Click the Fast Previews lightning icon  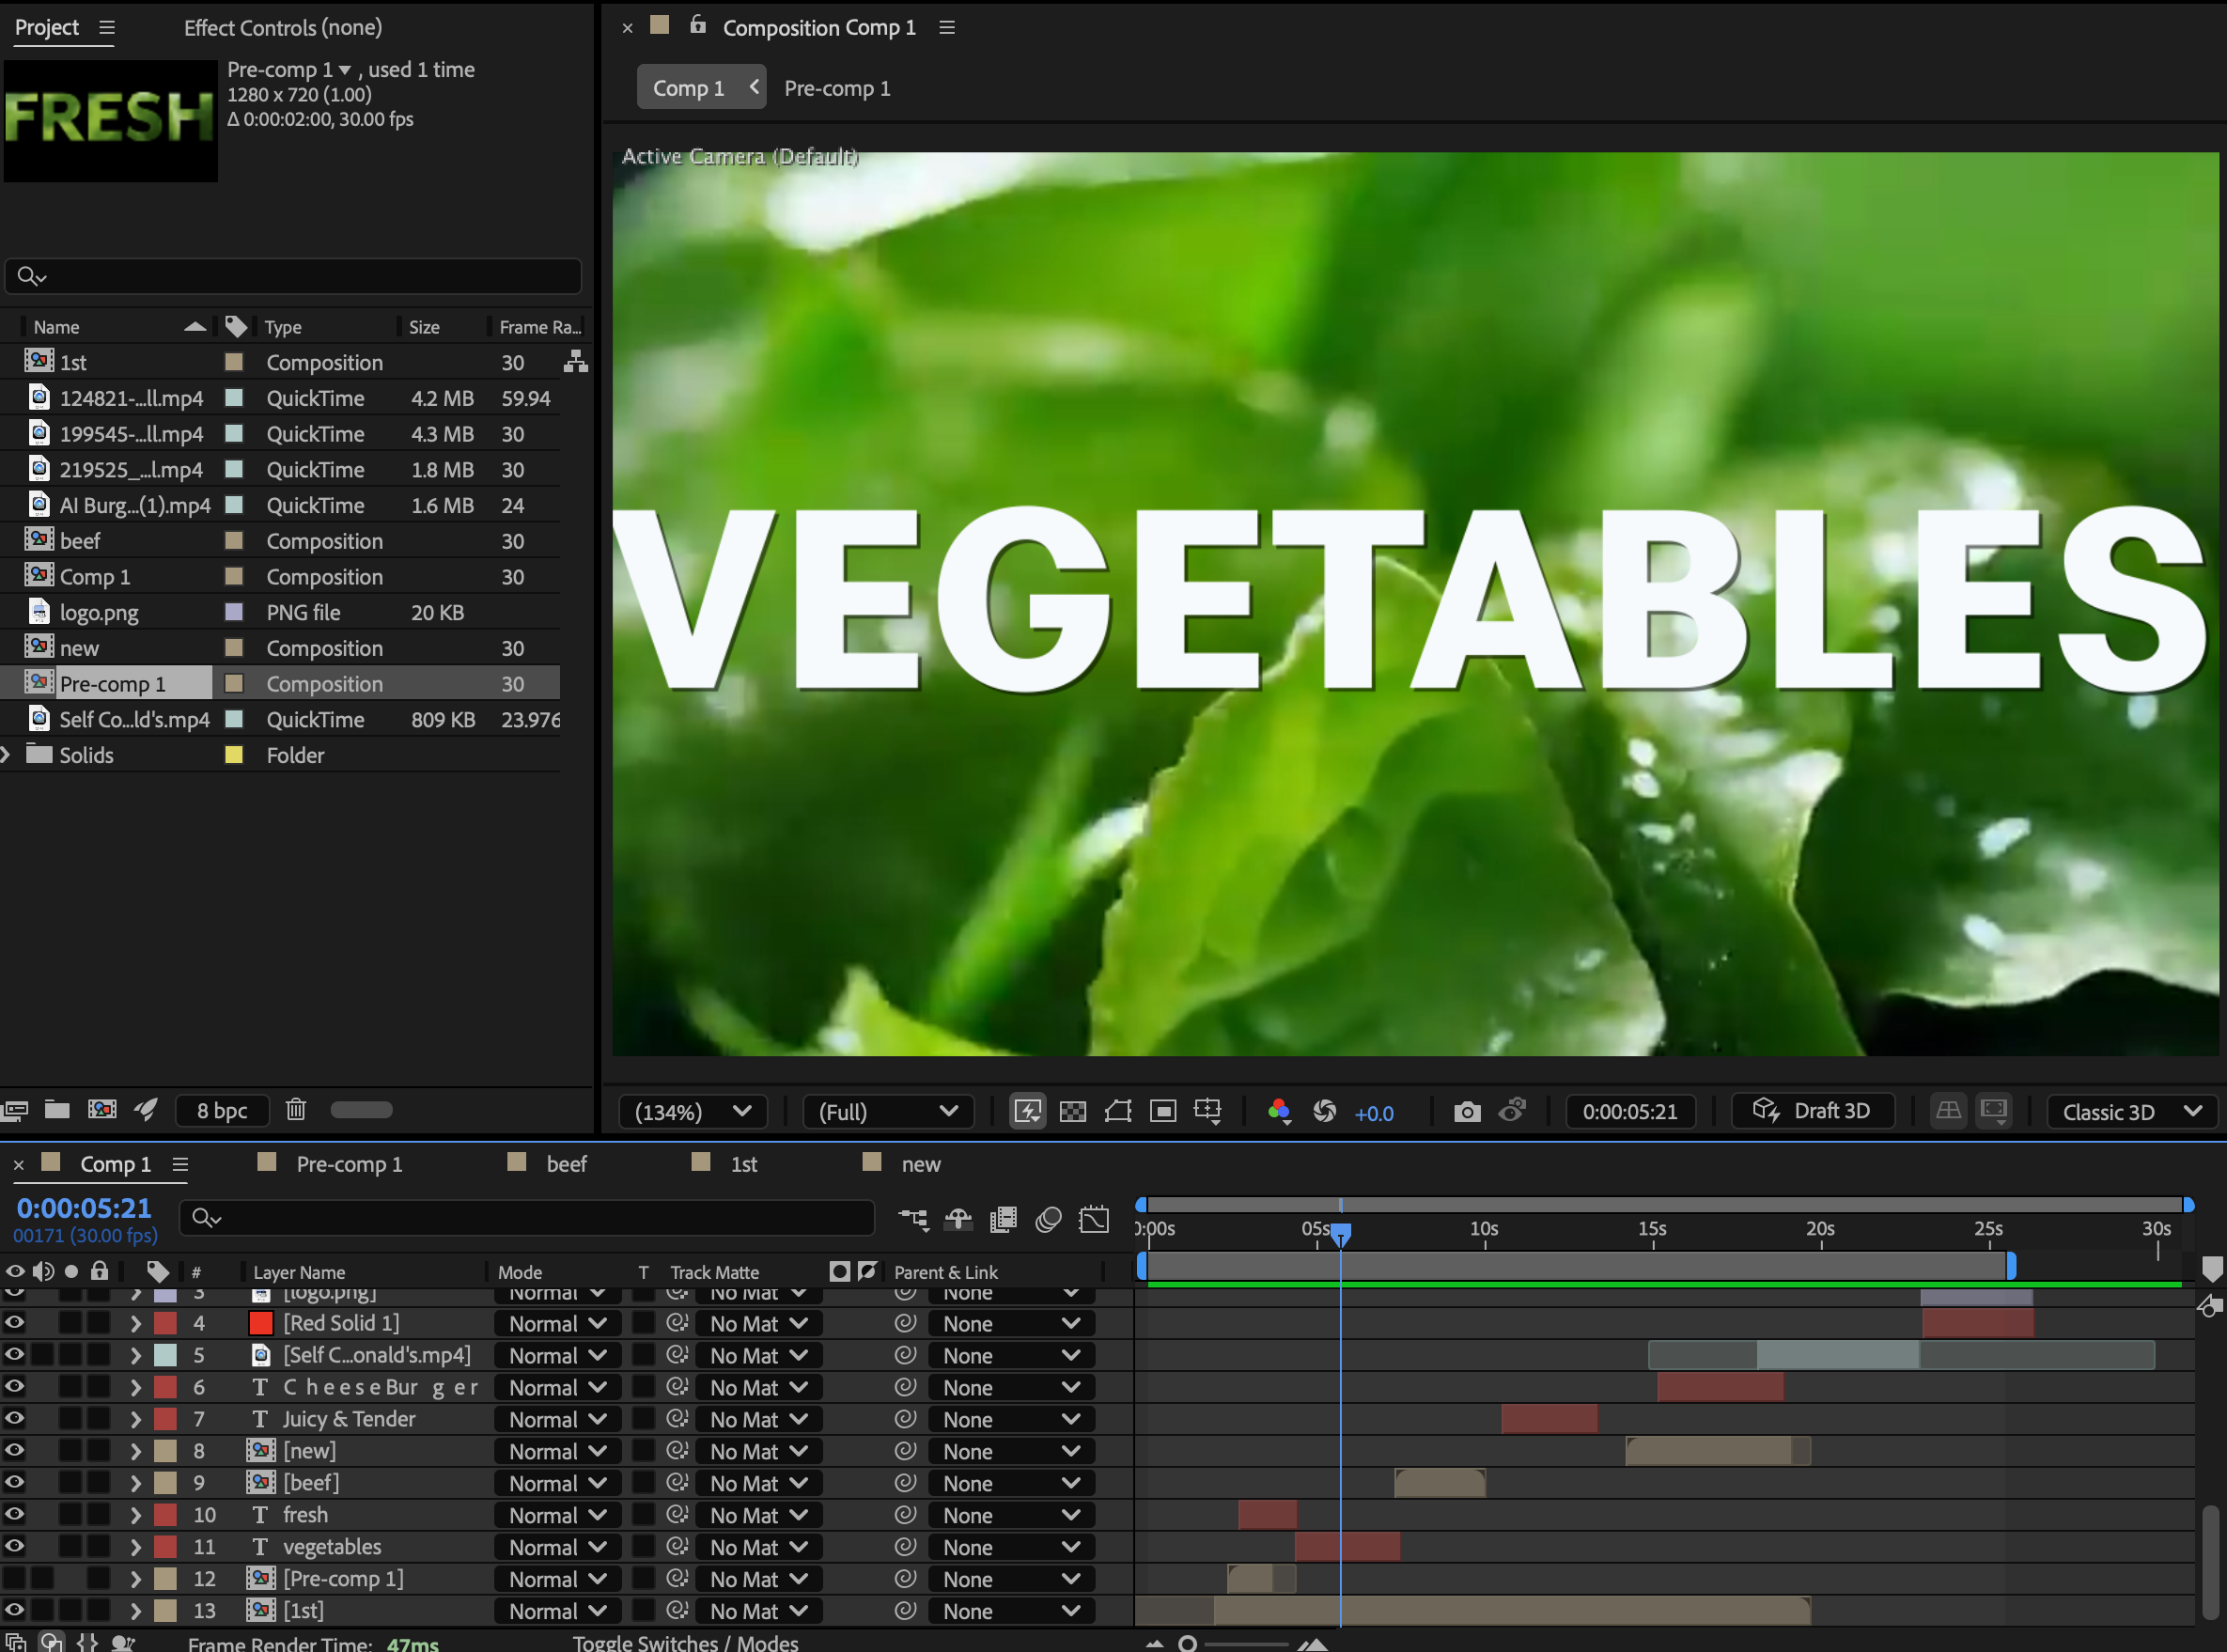(x=1027, y=1112)
